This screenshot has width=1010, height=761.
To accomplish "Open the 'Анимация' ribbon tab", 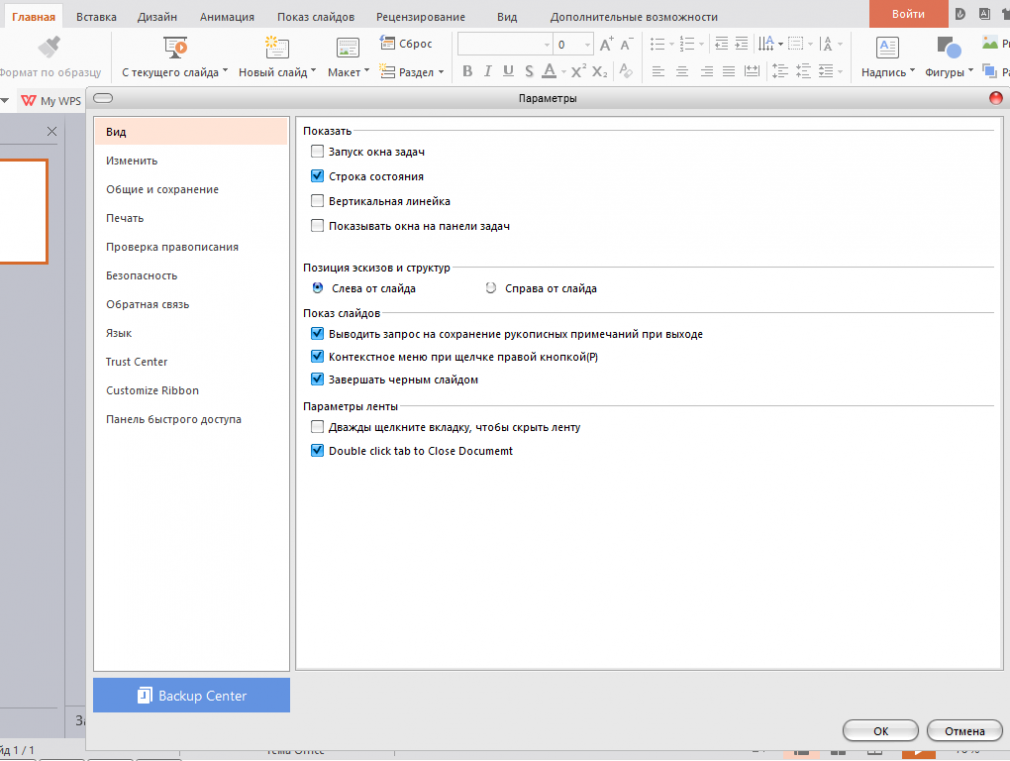I will coord(227,17).
